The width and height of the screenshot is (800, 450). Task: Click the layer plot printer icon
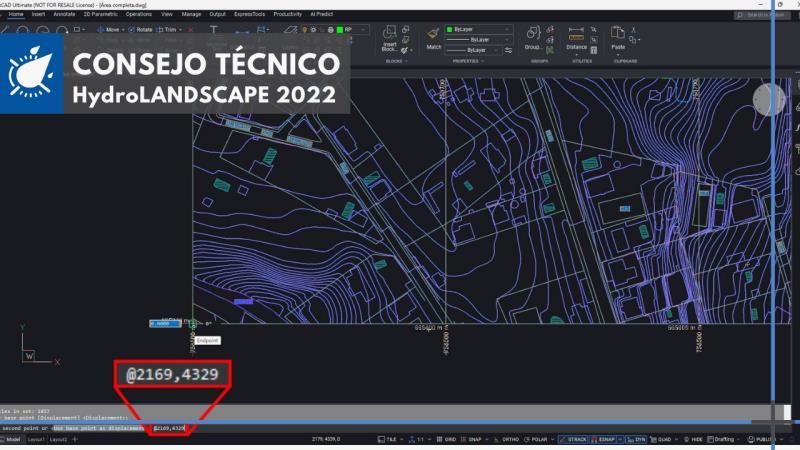331,30
